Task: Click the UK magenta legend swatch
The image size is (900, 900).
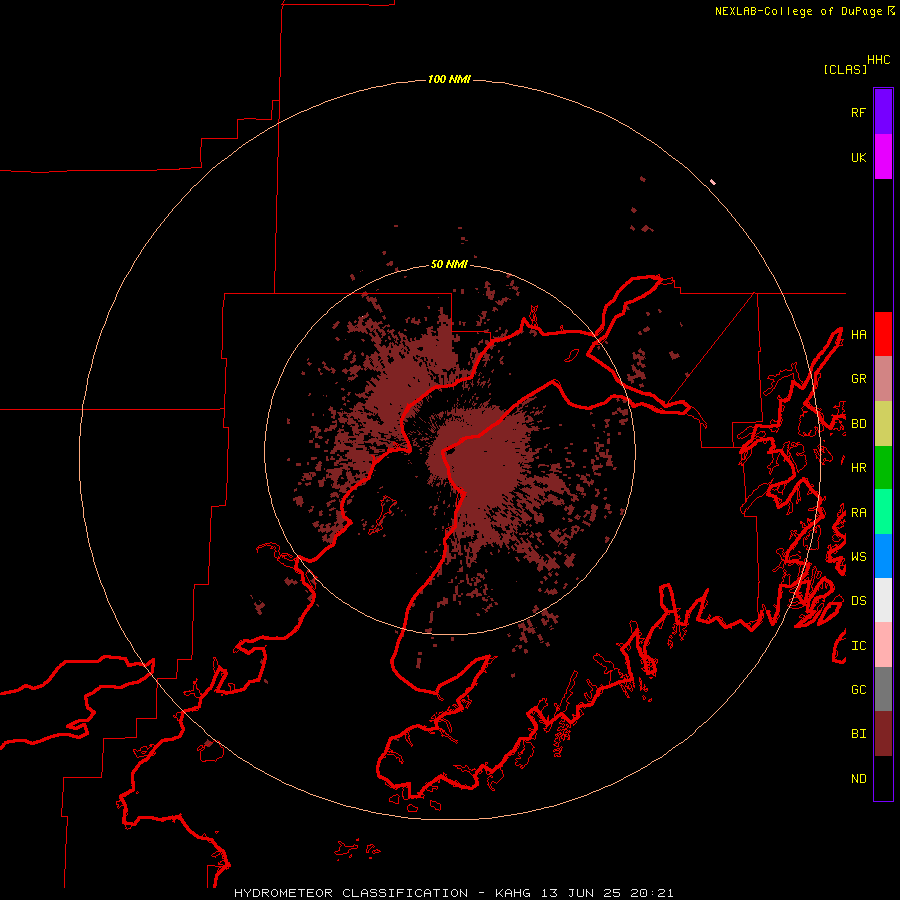Action: click(x=883, y=157)
